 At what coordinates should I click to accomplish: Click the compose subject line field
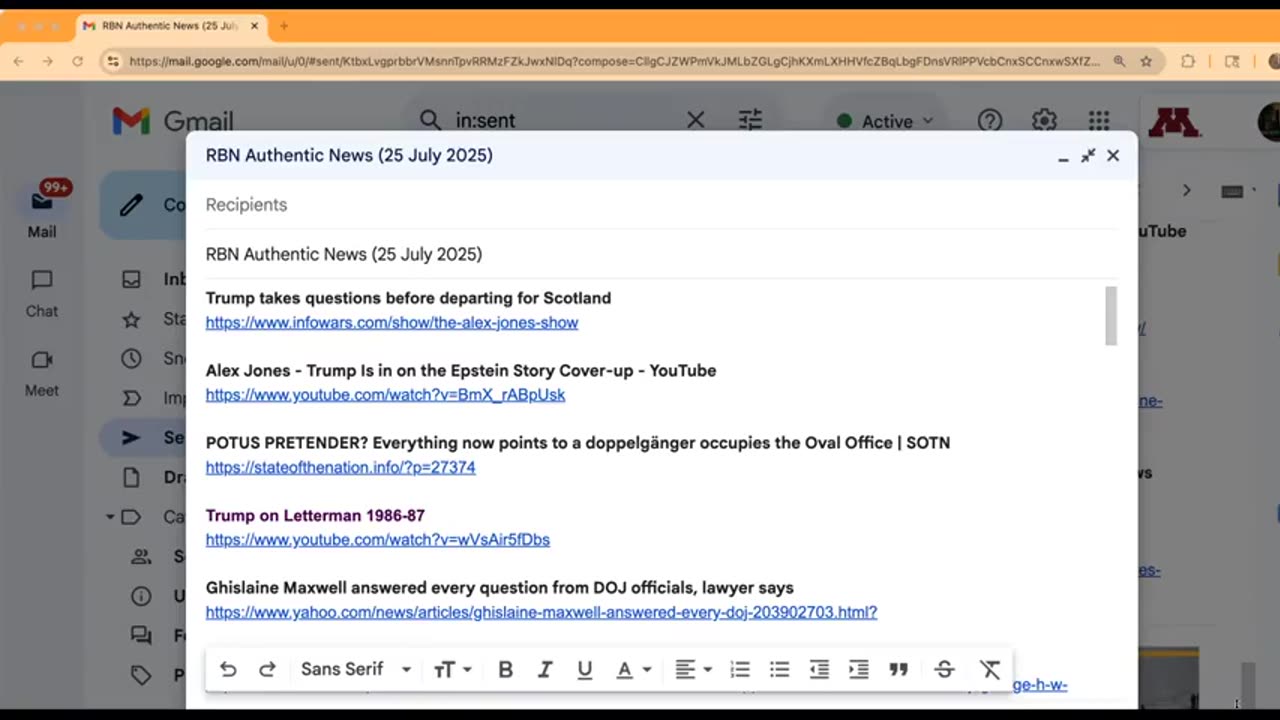coord(660,254)
